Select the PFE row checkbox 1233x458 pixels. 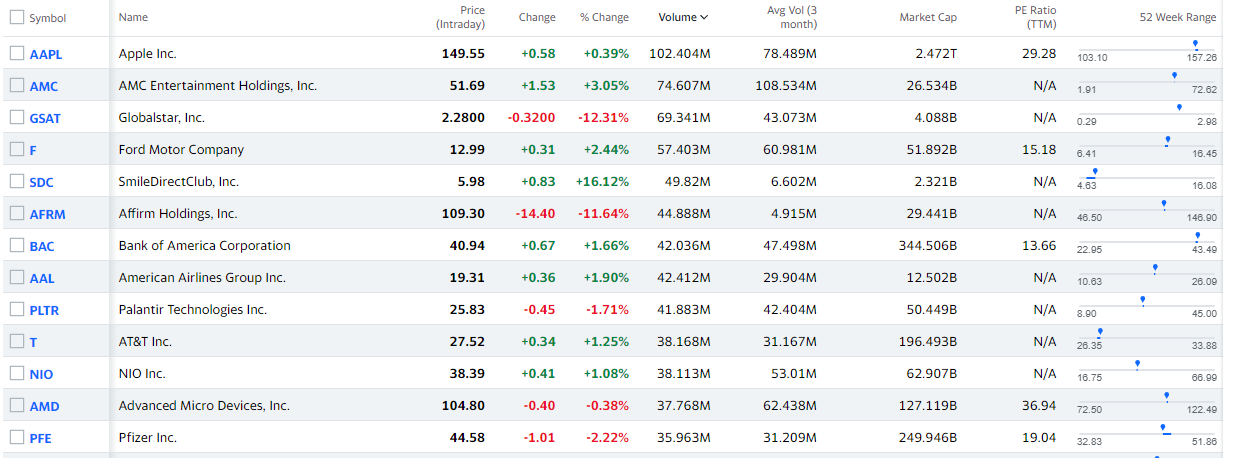tap(17, 437)
